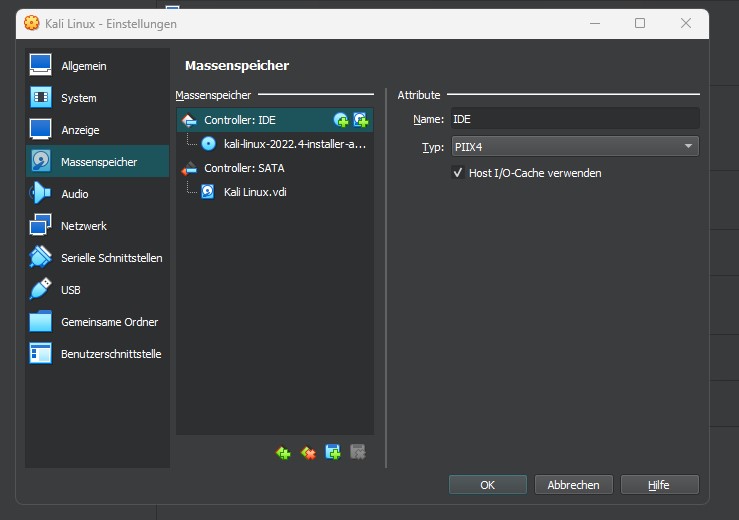Viewport: 739px width, 520px height.
Task: Click the System chip icon
Action: tap(41, 97)
